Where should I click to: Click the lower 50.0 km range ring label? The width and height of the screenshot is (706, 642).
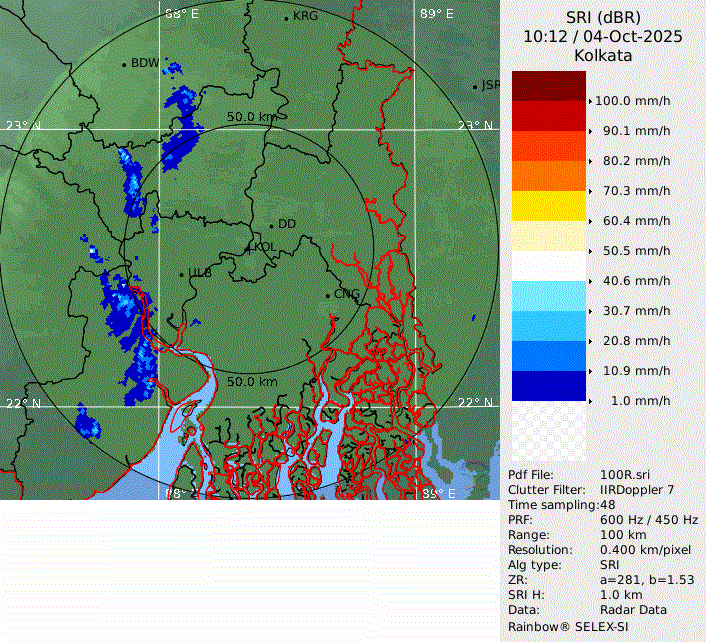252,382
